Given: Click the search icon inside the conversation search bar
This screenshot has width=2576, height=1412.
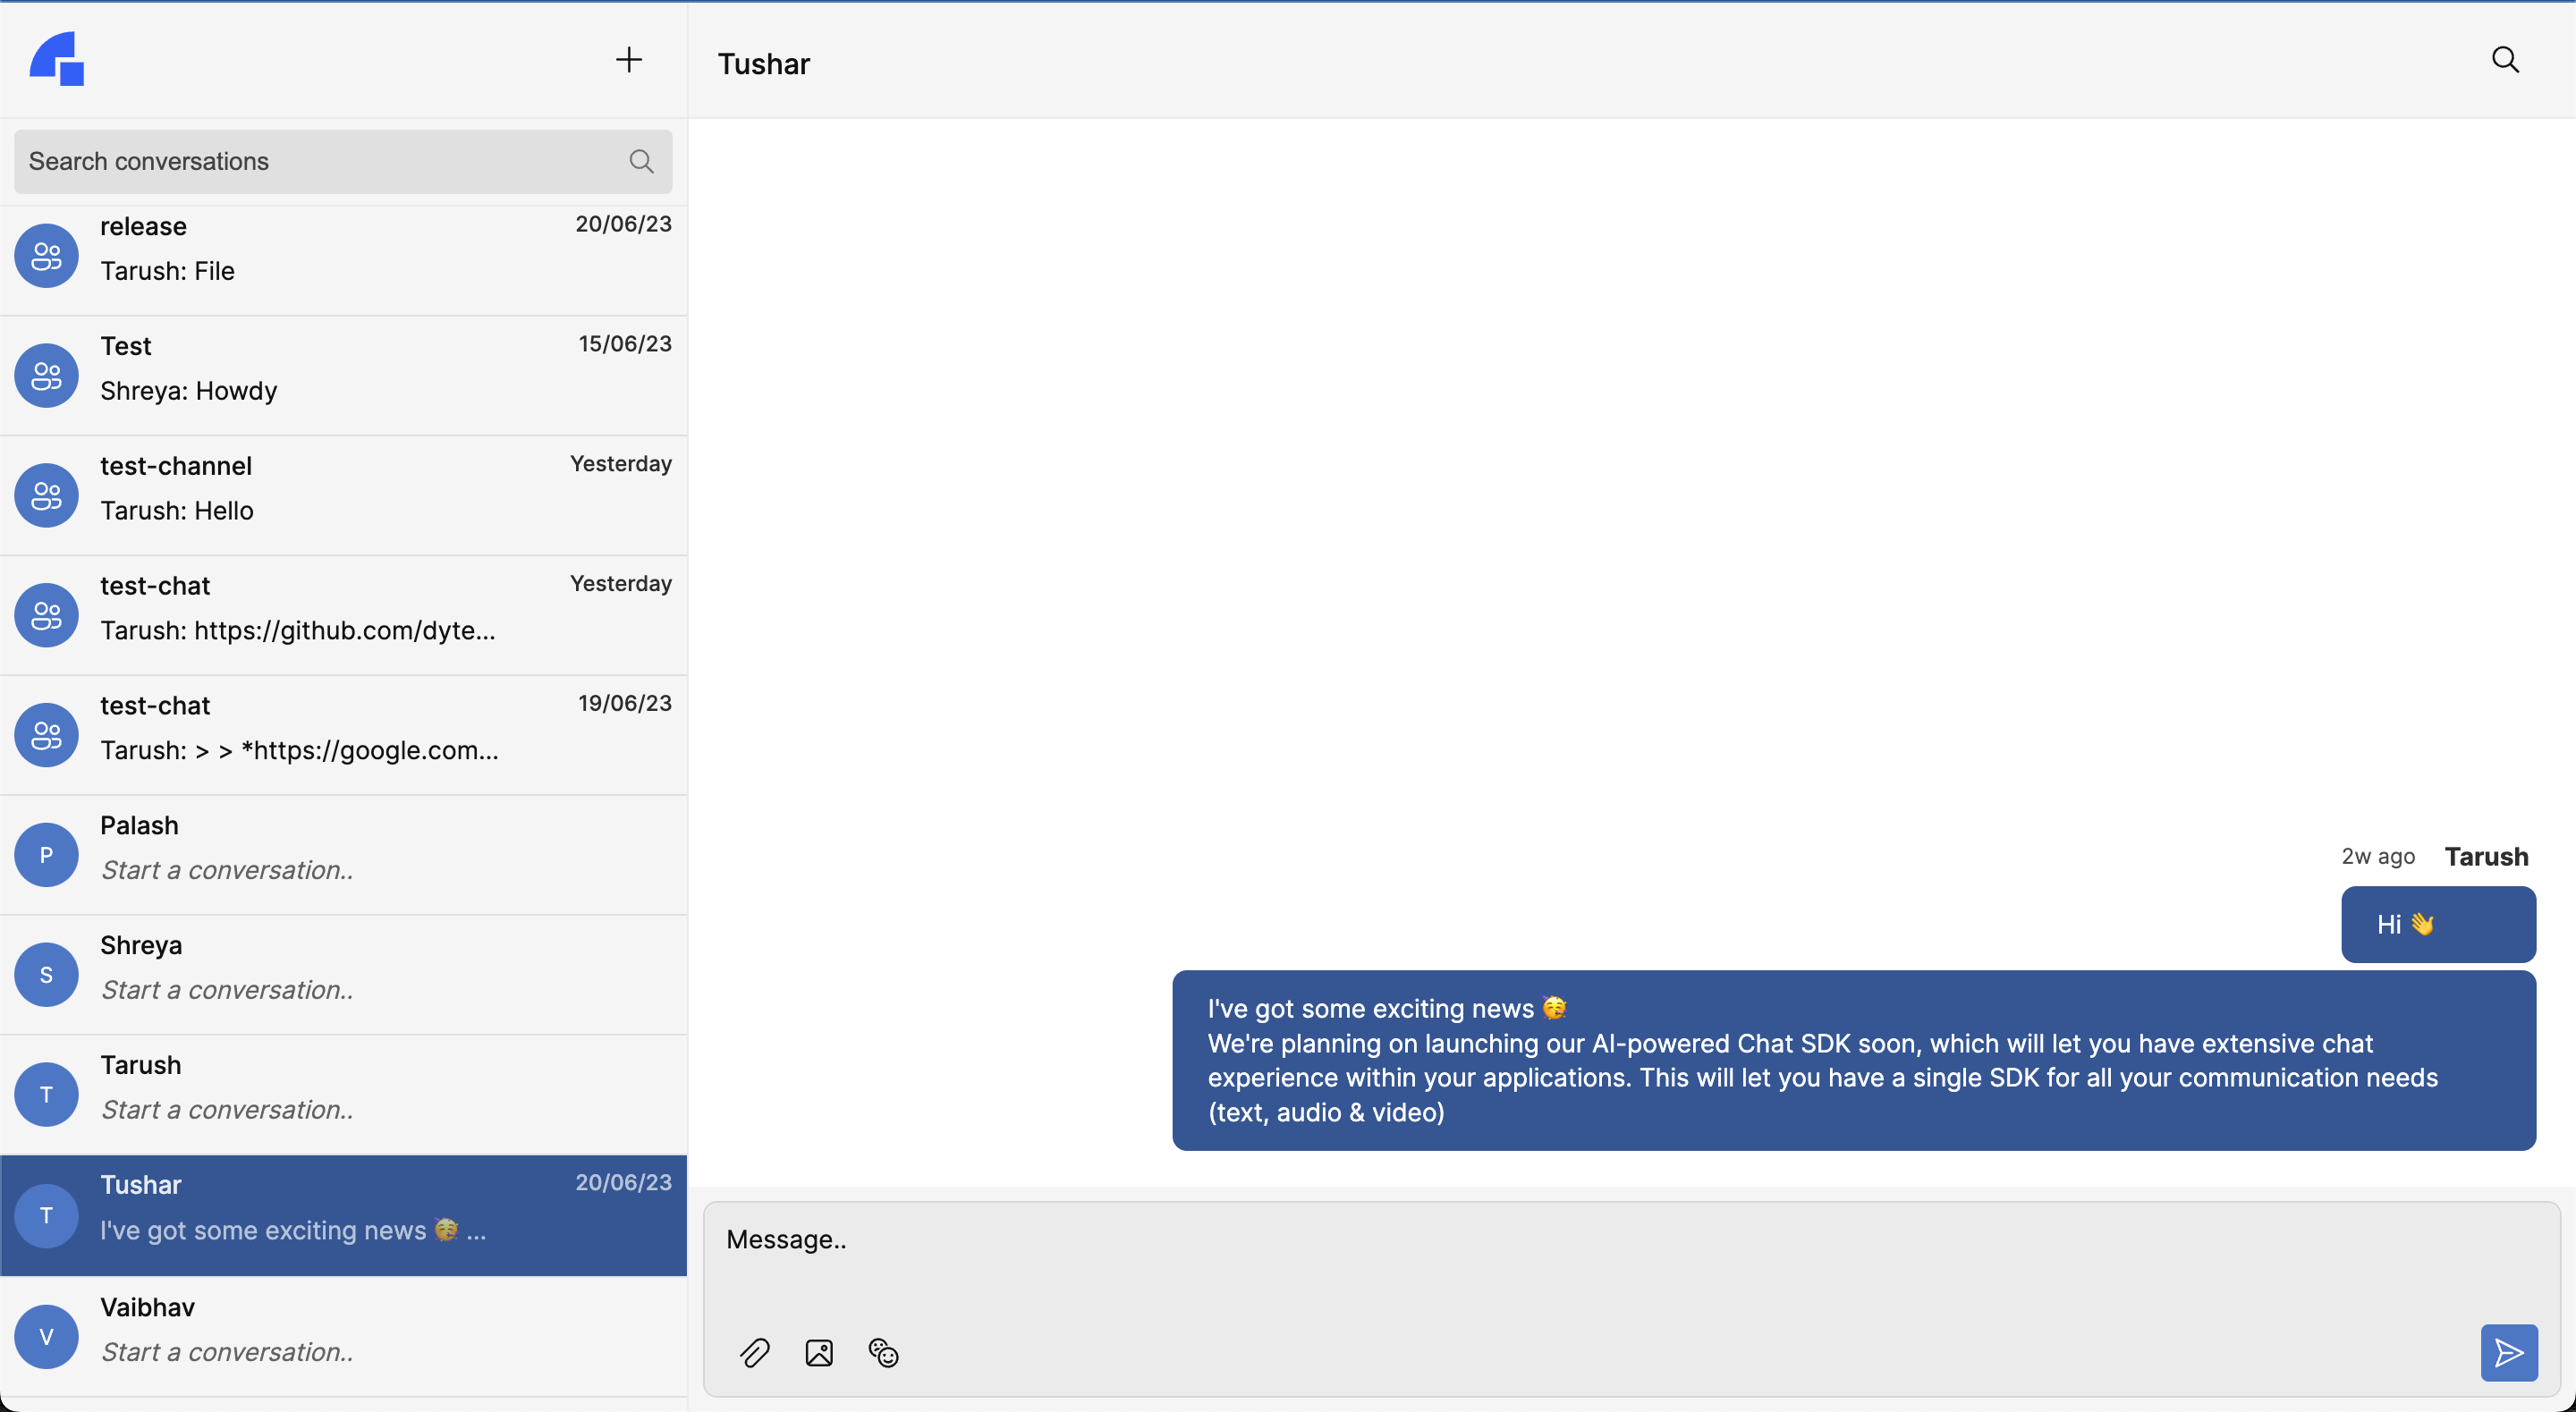Looking at the screenshot, I should (642, 161).
